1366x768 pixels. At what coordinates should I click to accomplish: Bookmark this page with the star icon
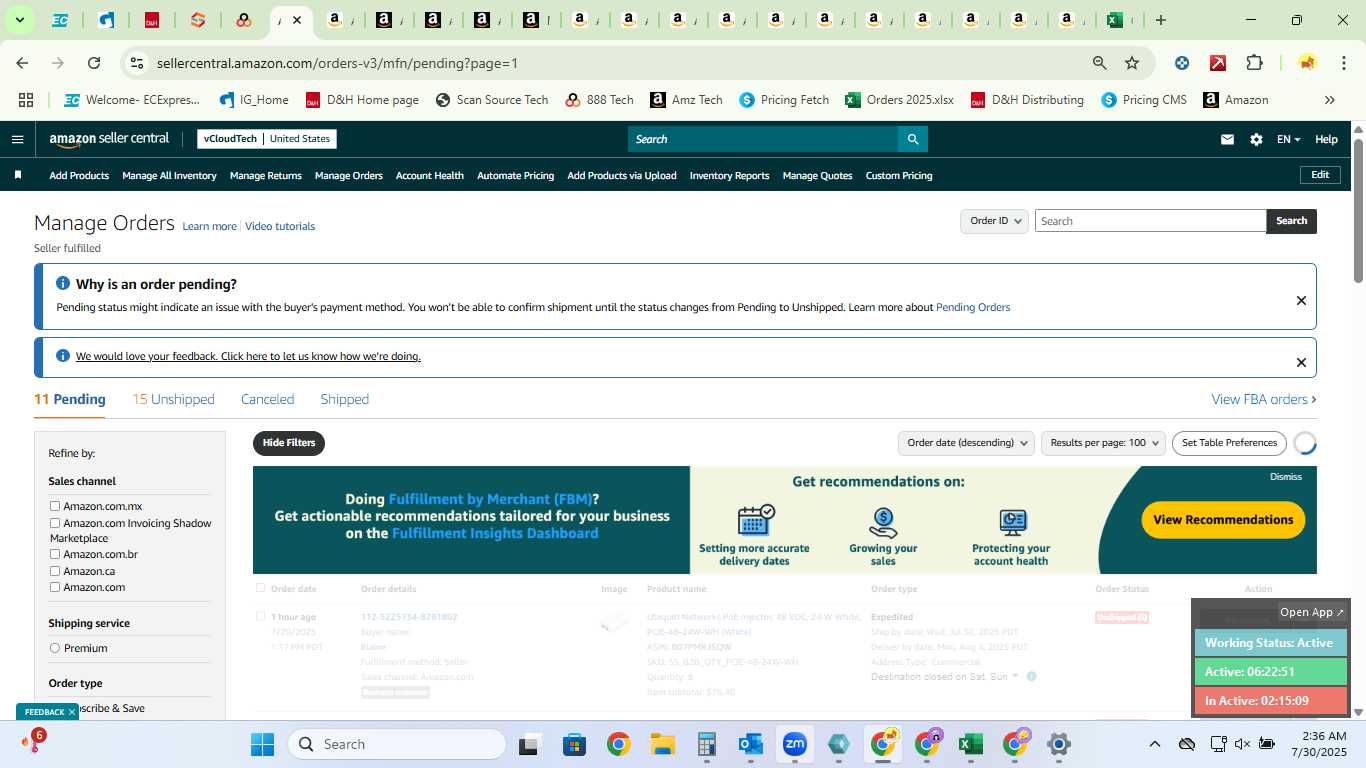1132,63
